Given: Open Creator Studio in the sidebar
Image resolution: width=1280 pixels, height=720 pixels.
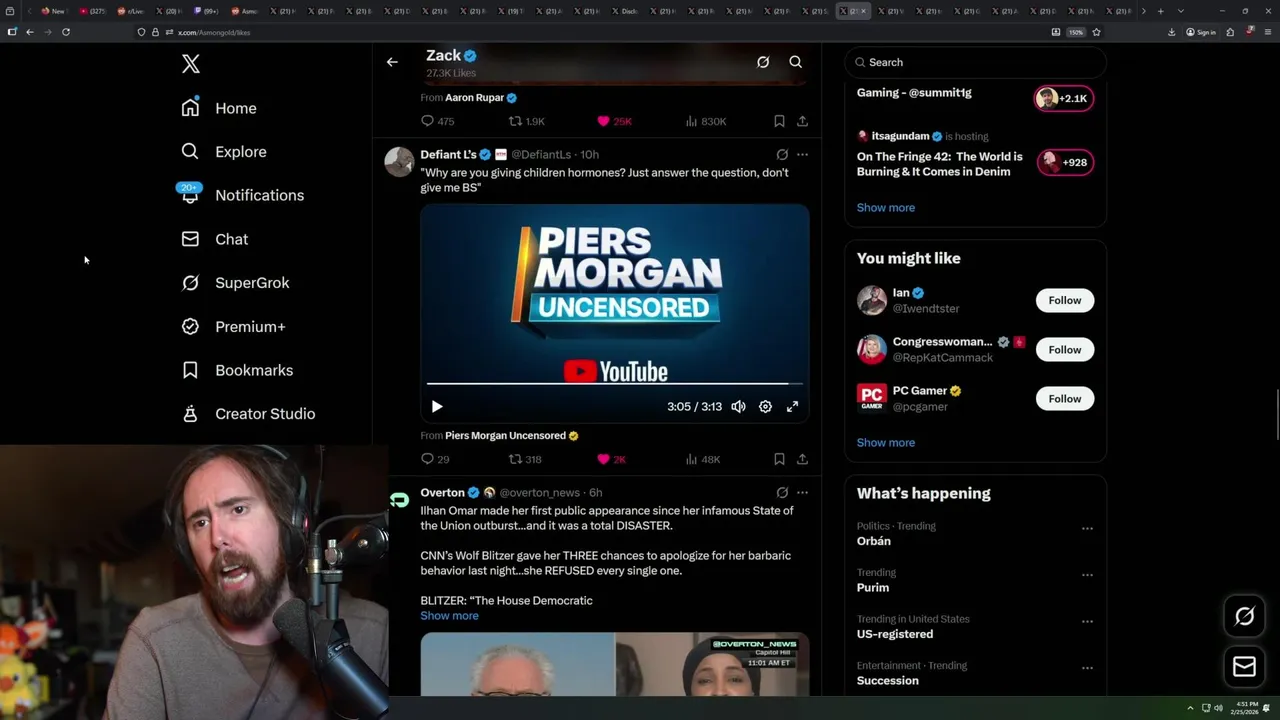Looking at the screenshot, I should 248,414.
